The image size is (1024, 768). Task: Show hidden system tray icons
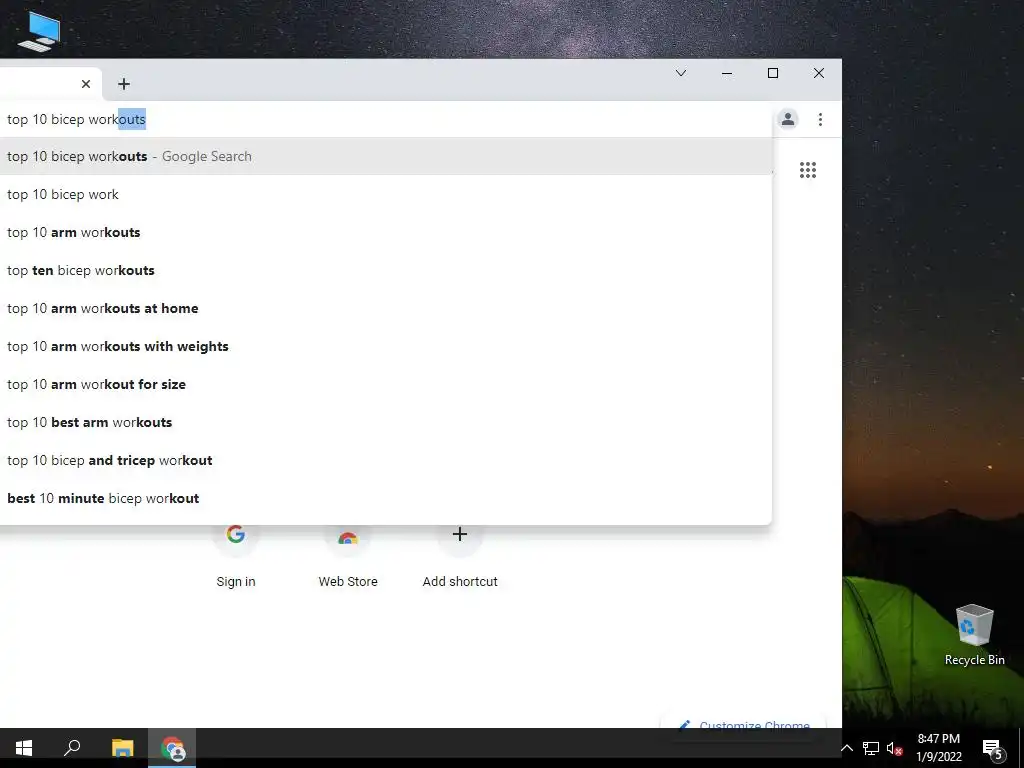point(846,748)
